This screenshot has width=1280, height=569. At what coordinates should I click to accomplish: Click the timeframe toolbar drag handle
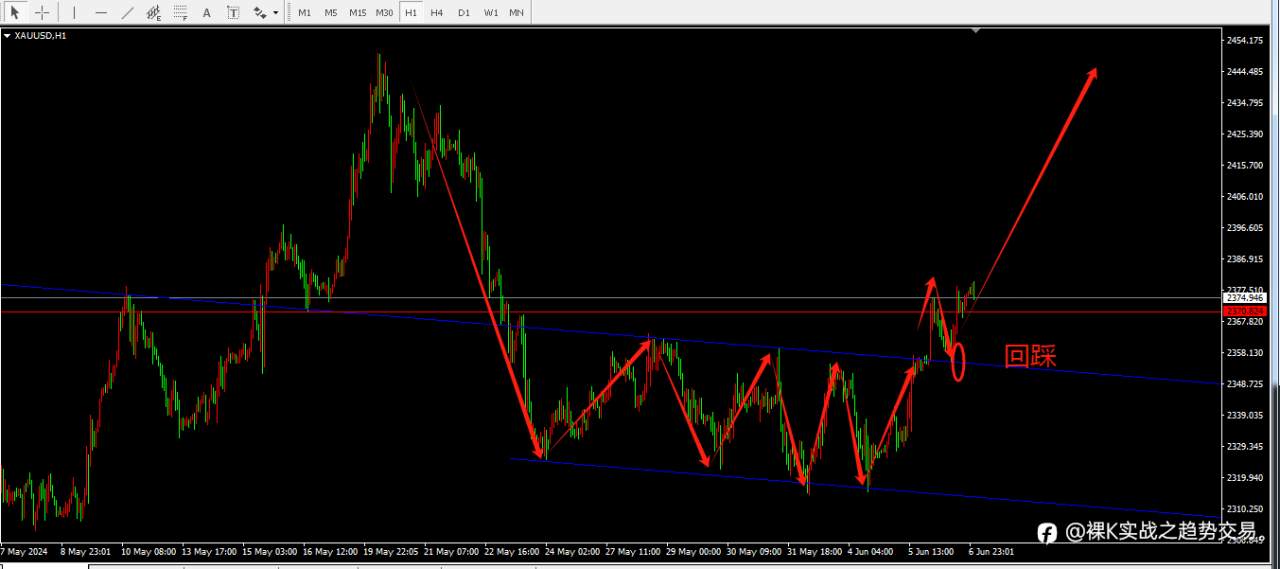pyautogui.click(x=289, y=13)
